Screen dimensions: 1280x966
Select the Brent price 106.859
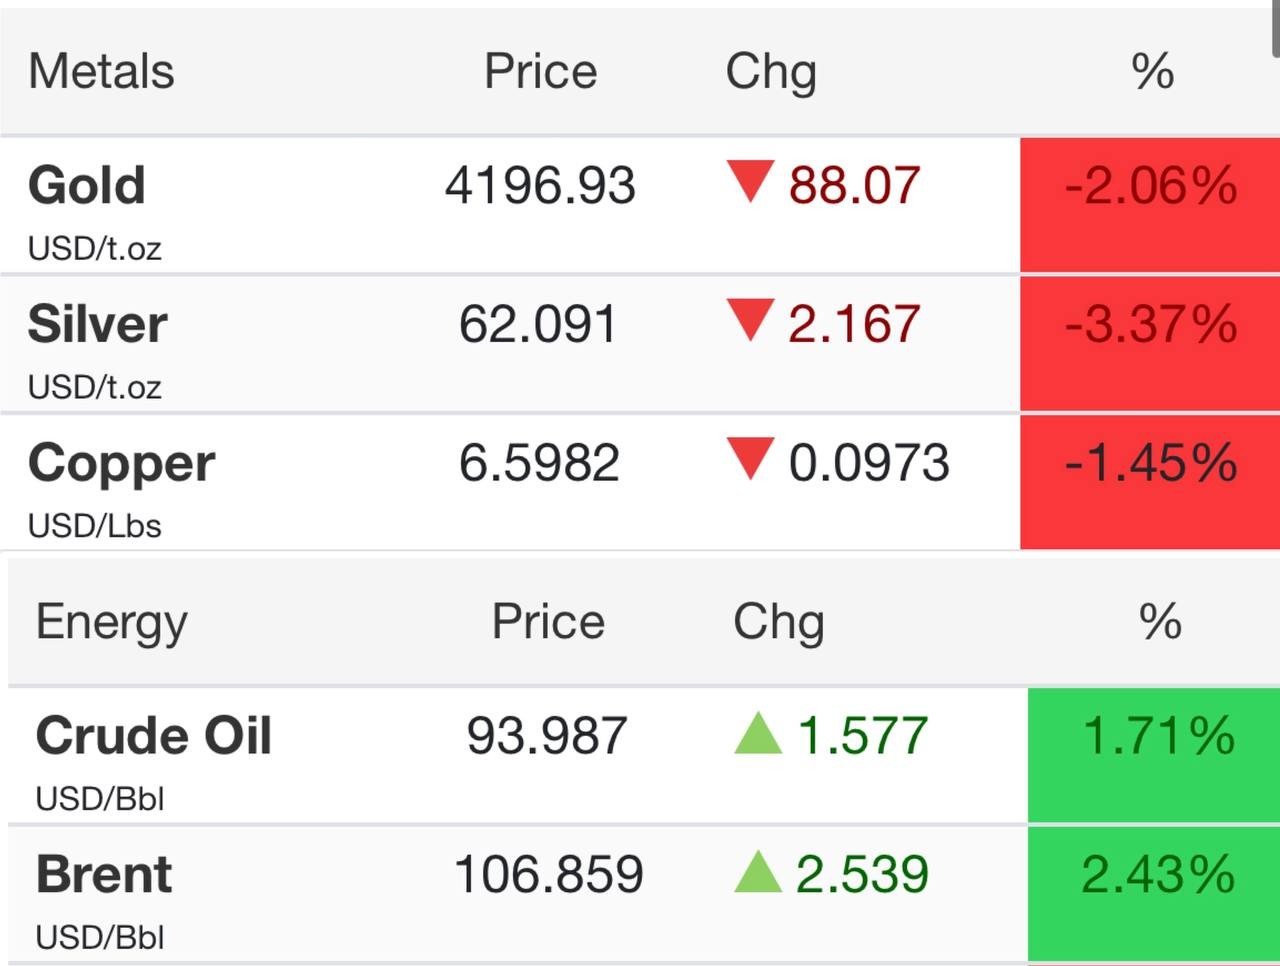tap(548, 874)
